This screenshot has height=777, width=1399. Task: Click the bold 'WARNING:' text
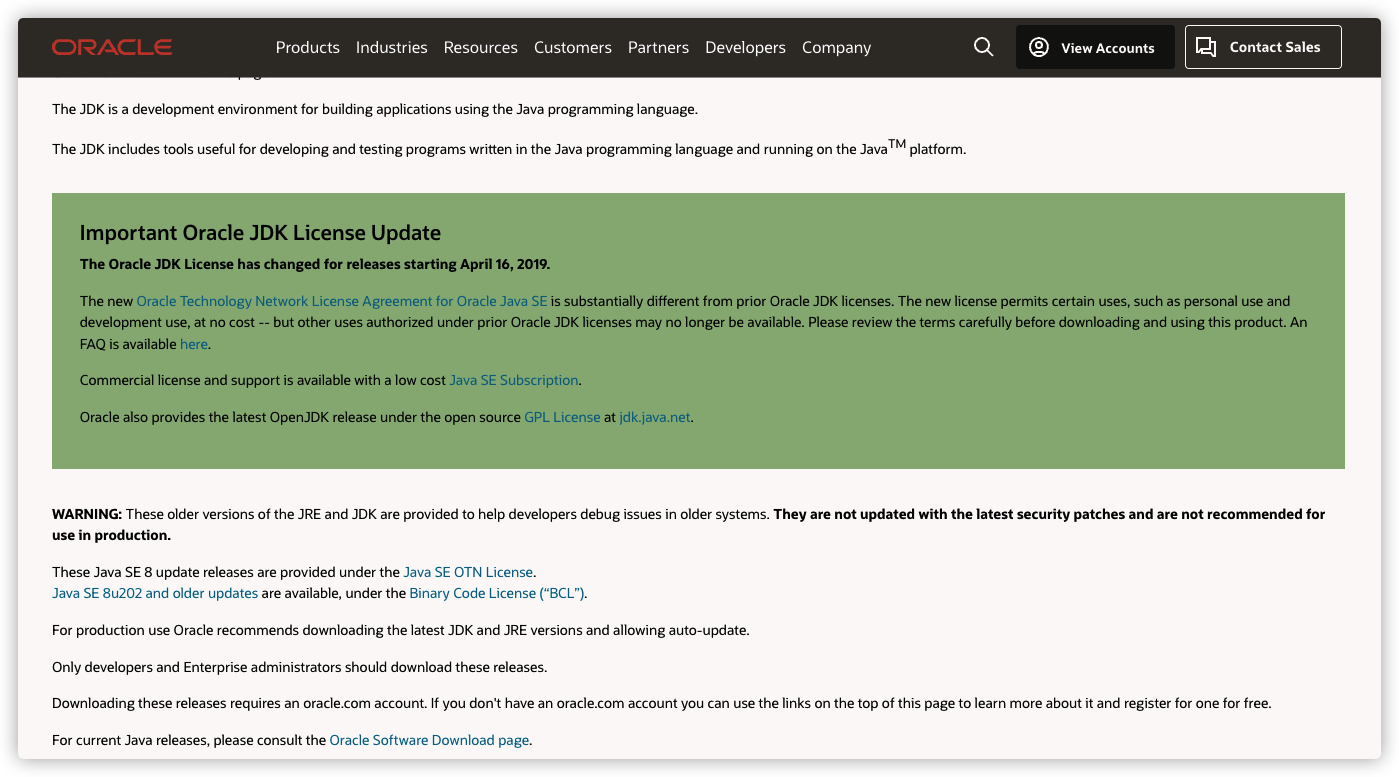(x=87, y=514)
